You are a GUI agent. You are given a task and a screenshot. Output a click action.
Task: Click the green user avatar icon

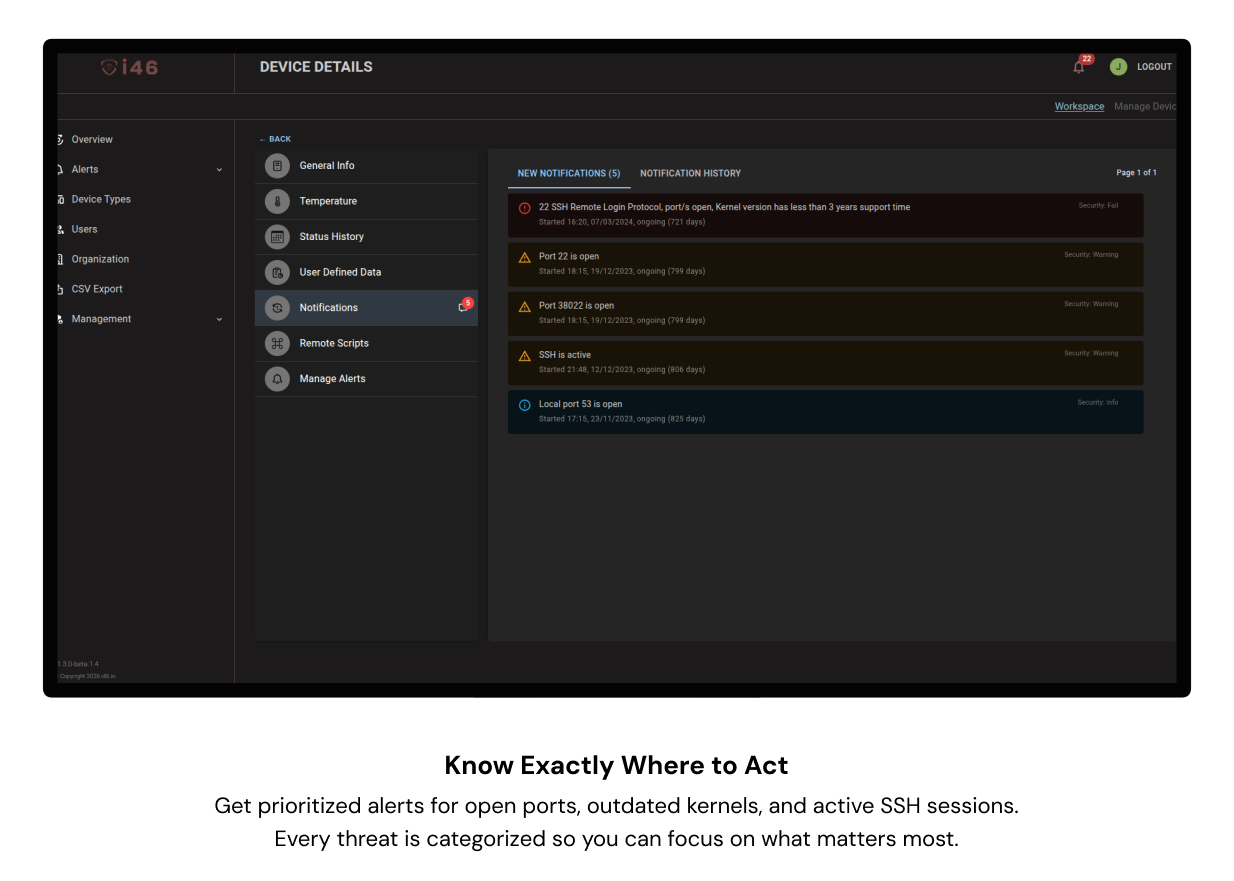pyautogui.click(x=1118, y=67)
